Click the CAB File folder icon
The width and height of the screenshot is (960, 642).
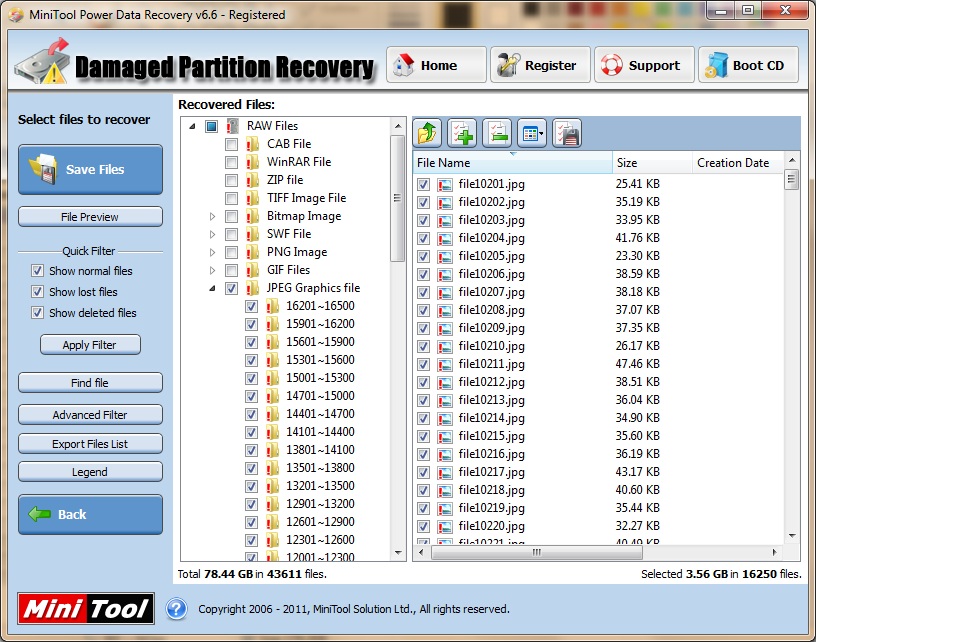click(x=252, y=144)
